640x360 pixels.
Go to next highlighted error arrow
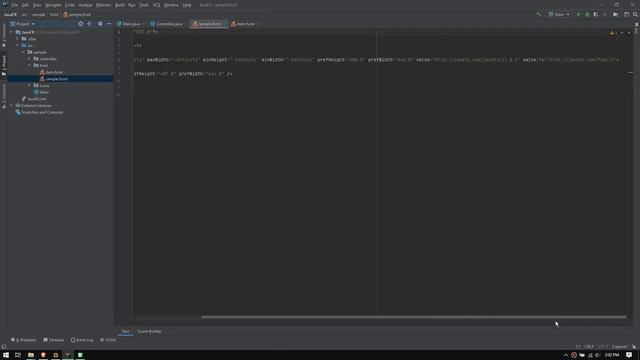coord(629,33)
